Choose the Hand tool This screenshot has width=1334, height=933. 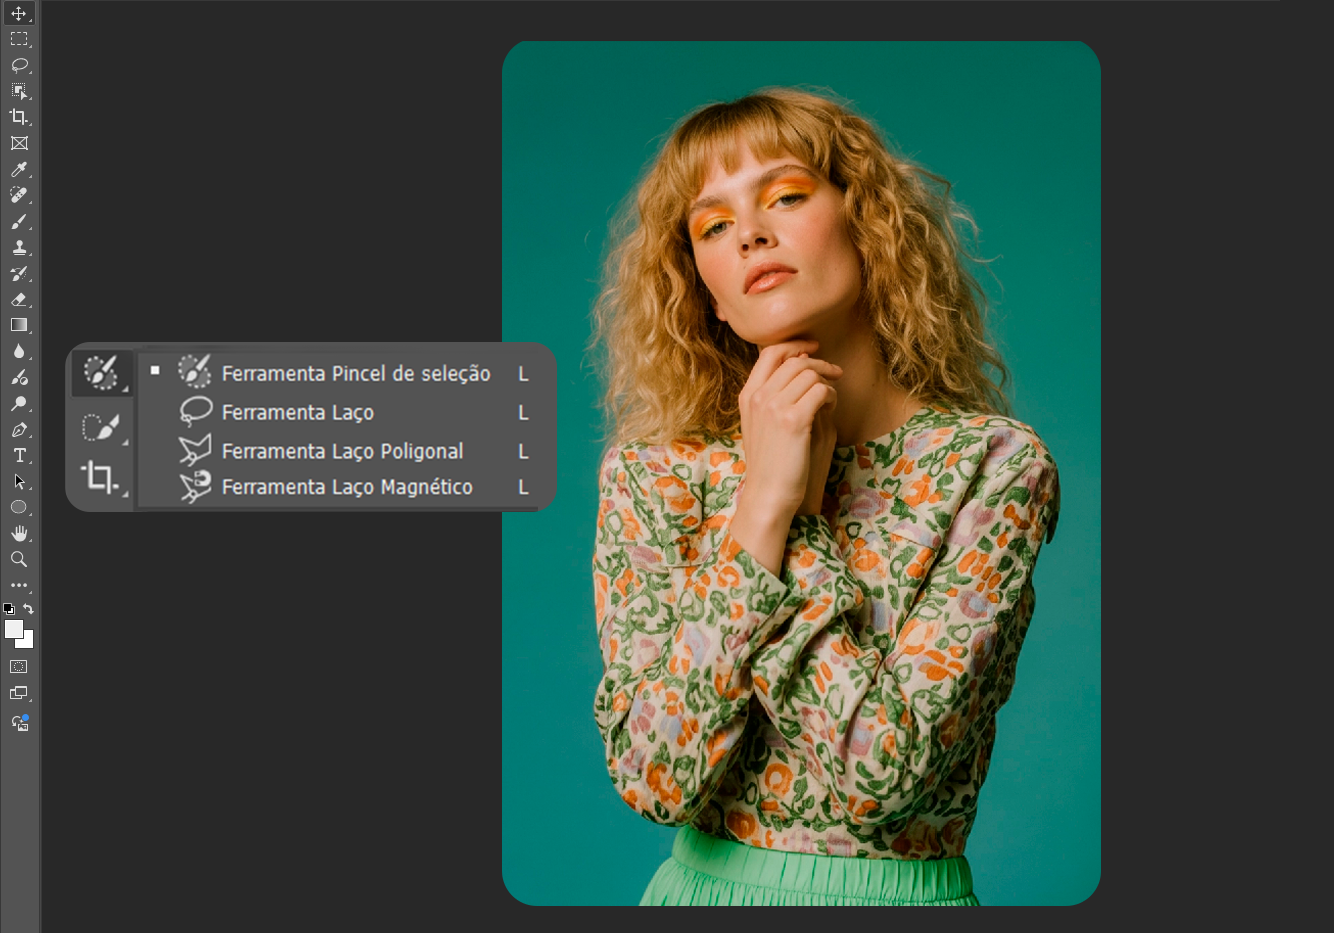pyautogui.click(x=19, y=534)
